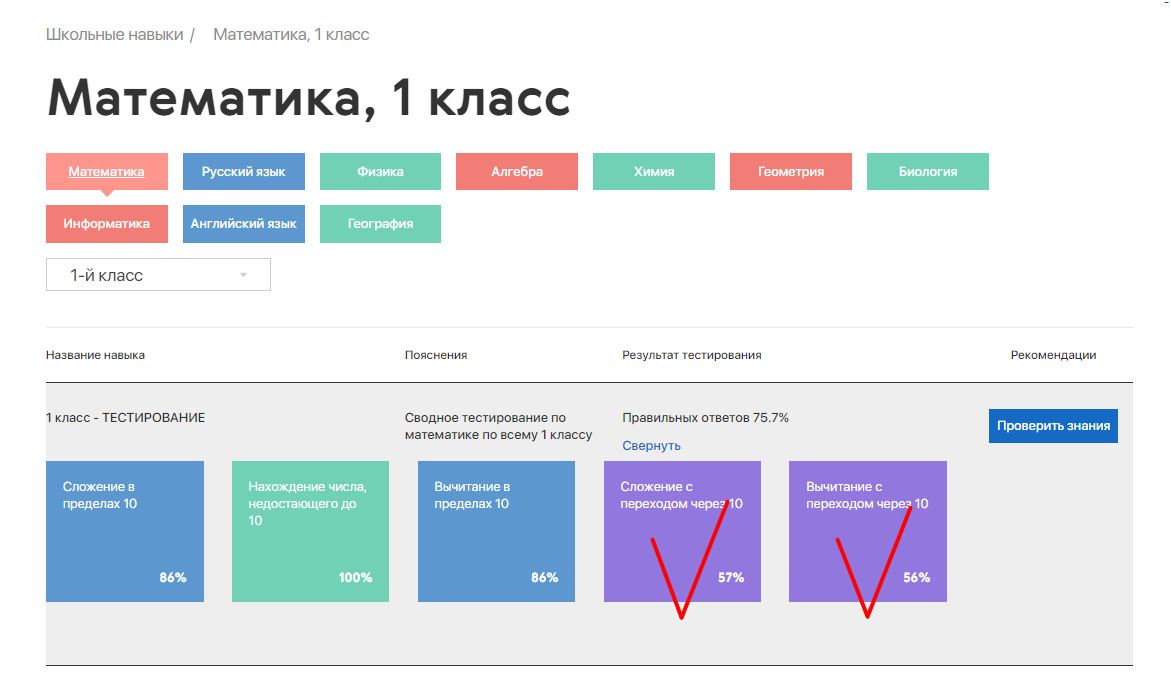
Task: Open the 1-й класс dropdown
Action: tap(157, 274)
